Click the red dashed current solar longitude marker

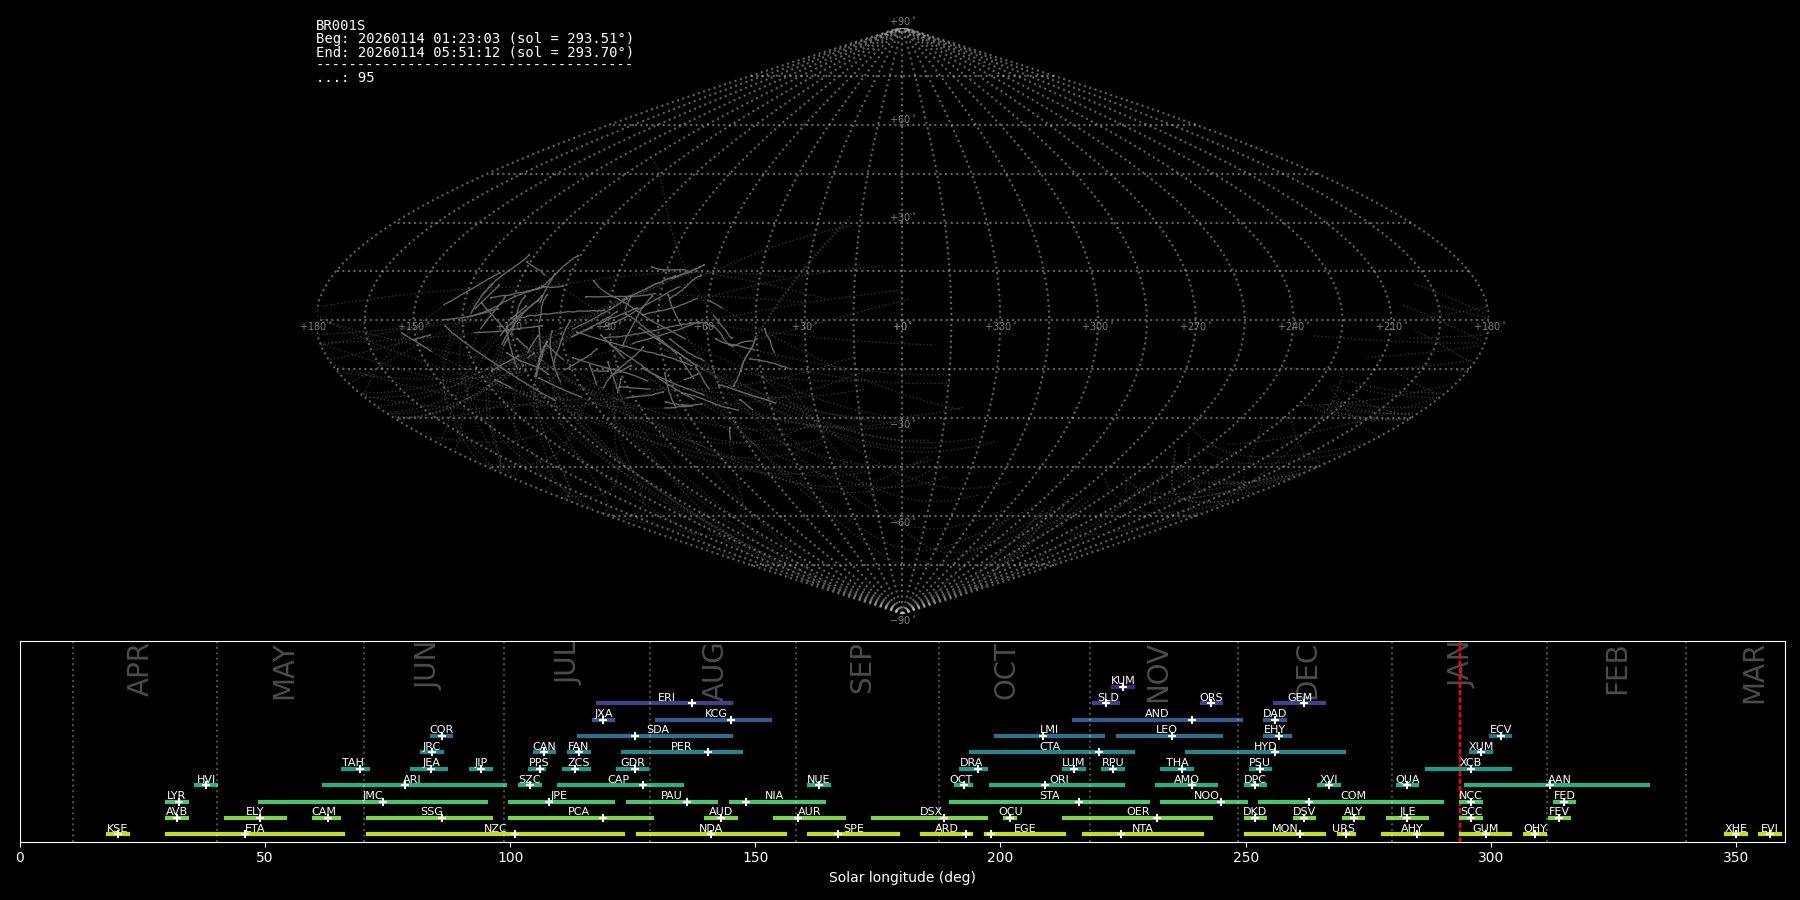click(x=1459, y=740)
